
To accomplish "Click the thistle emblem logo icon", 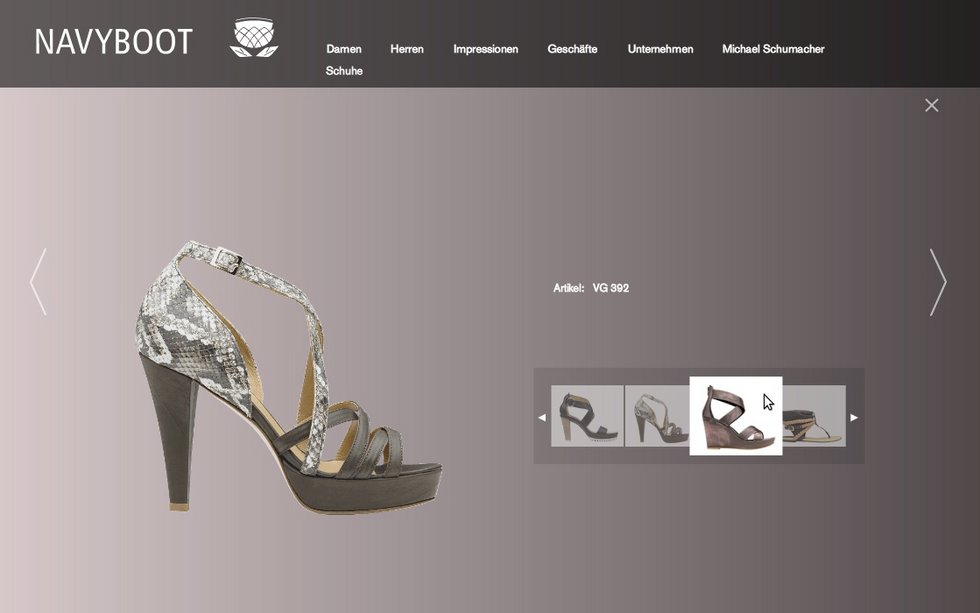I will [254, 37].
